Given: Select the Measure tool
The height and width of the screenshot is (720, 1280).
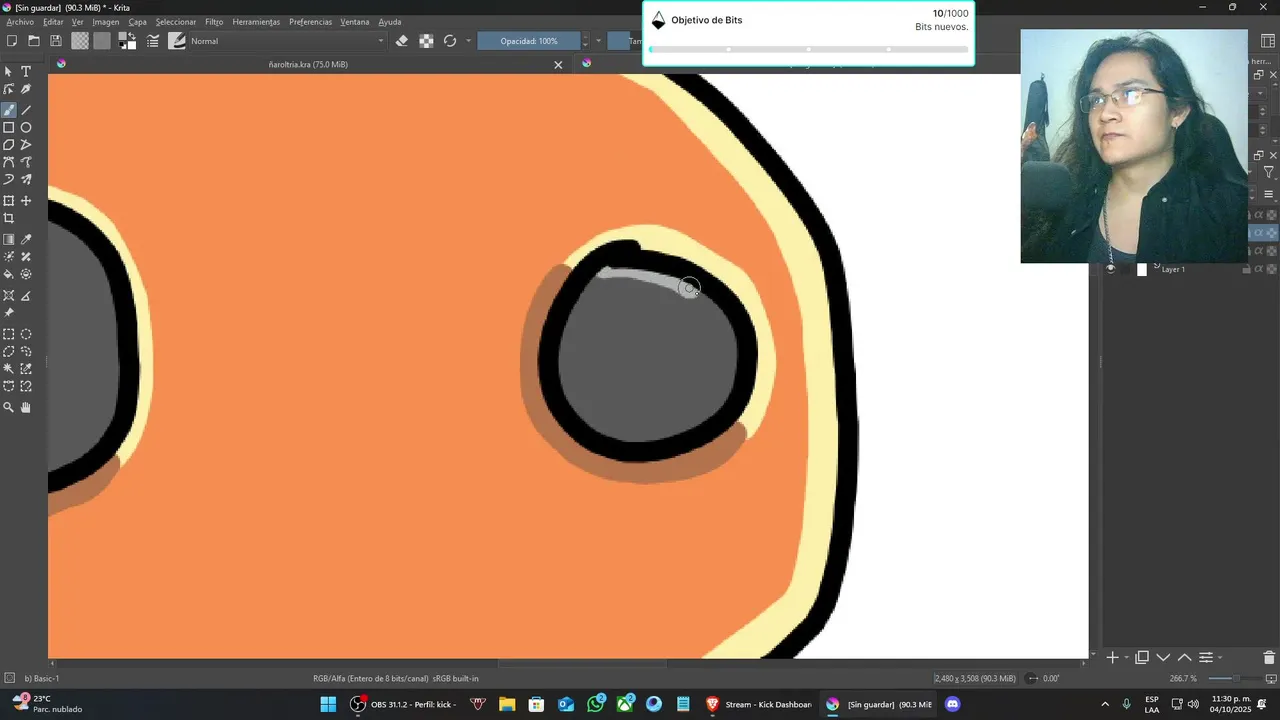Looking at the screenshot, I should (26, 295).
